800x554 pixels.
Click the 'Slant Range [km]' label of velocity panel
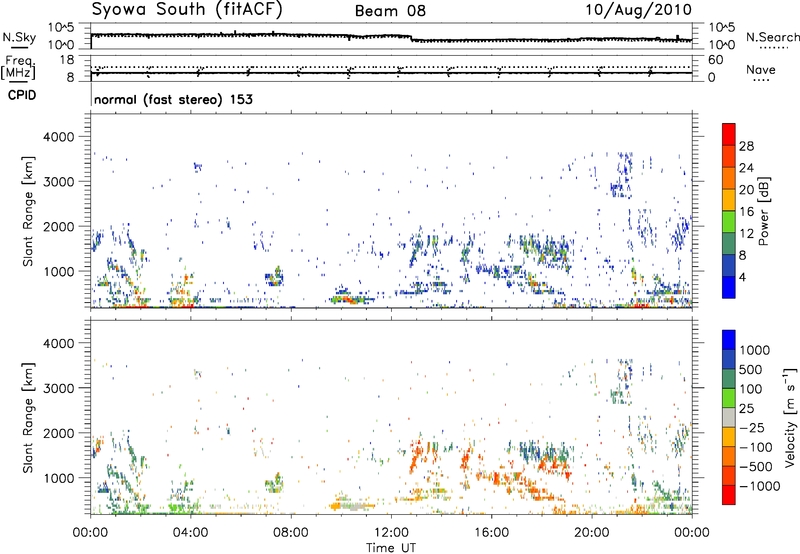coord(28,418)
